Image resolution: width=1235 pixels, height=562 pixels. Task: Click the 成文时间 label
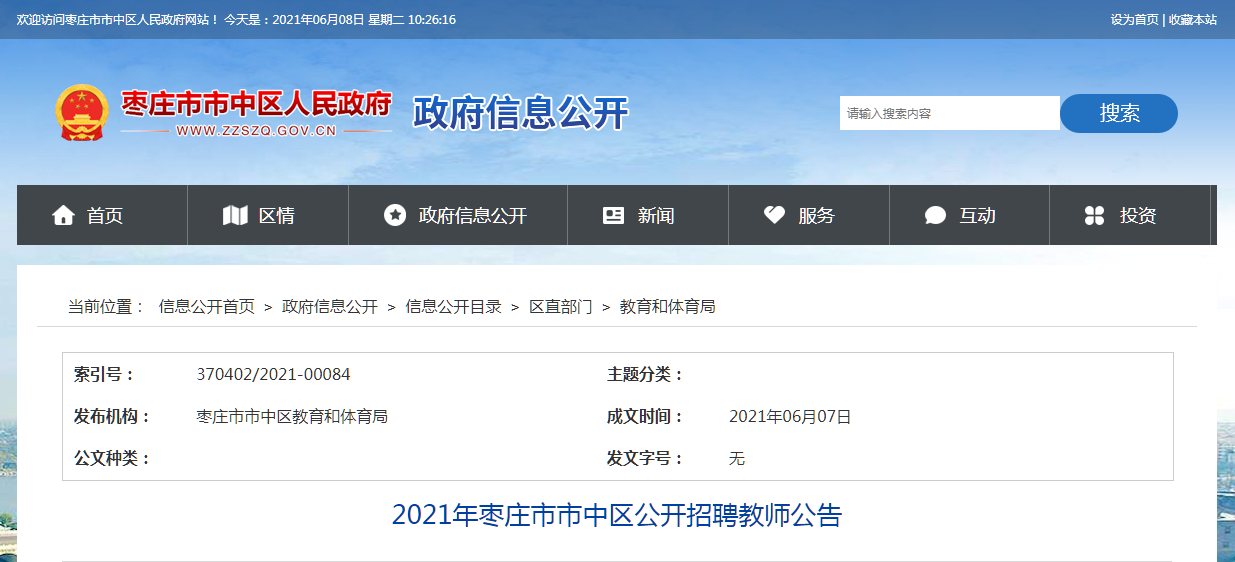[645, 416]
